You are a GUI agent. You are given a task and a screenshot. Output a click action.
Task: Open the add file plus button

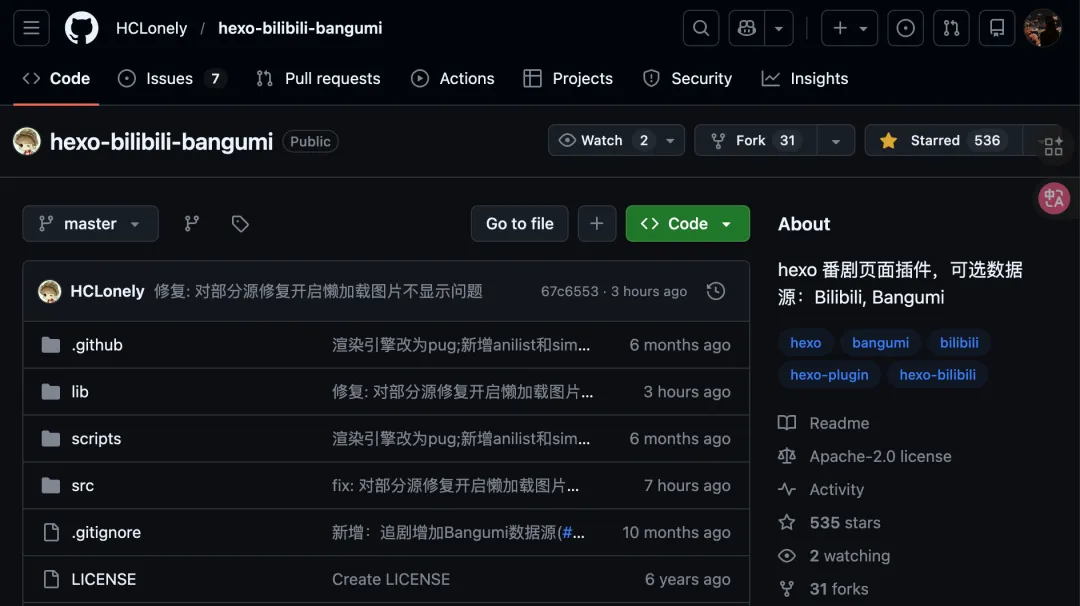coord(596,224)
